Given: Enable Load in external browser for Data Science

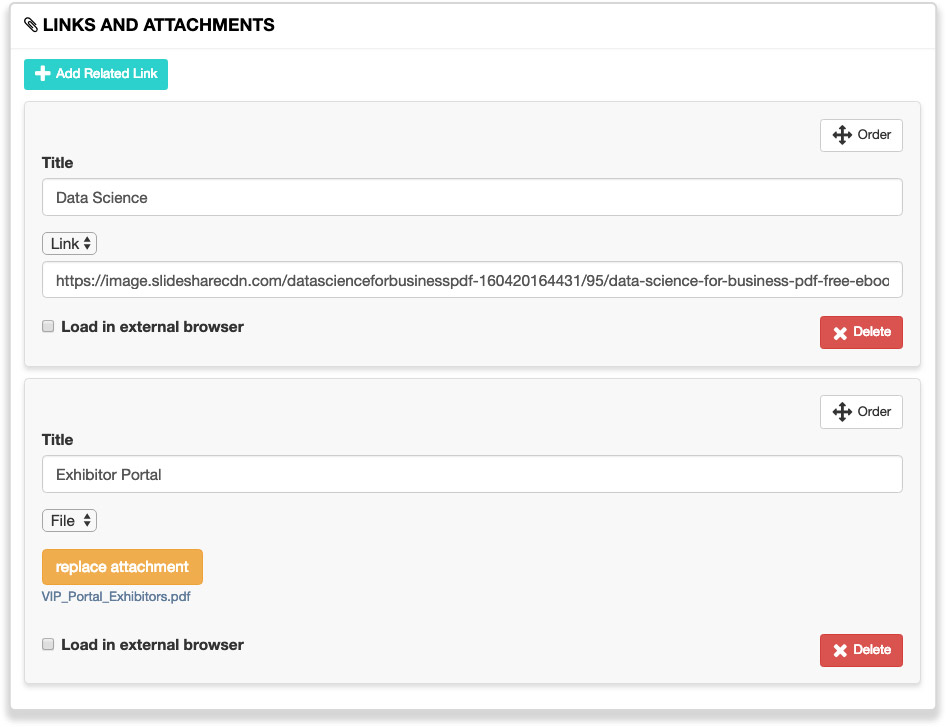Looking at the screenshot, I should coord(48,326).
